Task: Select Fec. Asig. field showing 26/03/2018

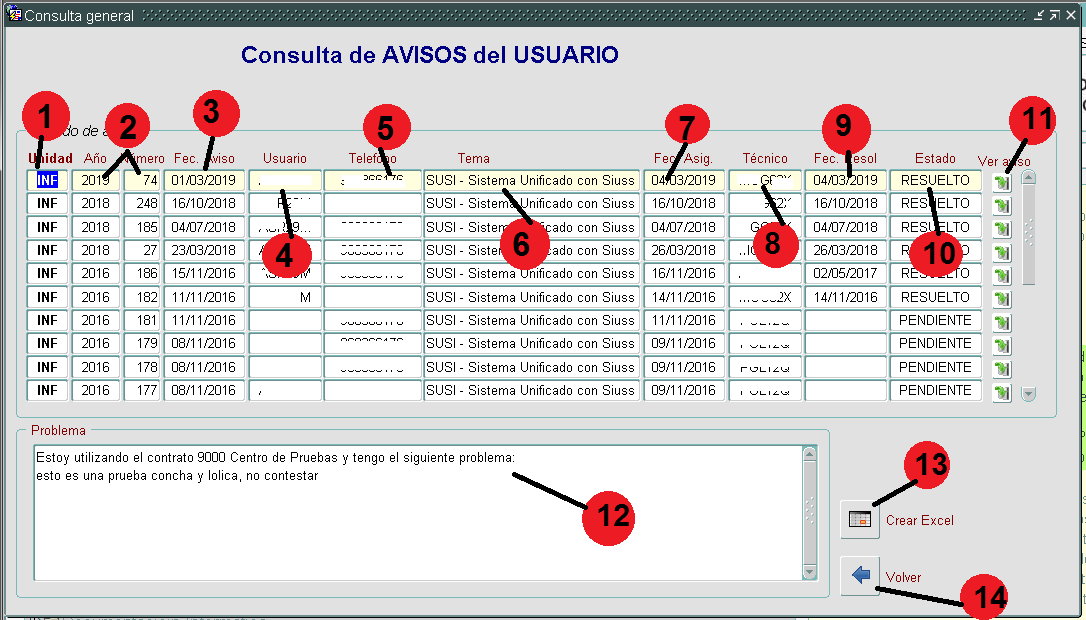Action: 684,250
